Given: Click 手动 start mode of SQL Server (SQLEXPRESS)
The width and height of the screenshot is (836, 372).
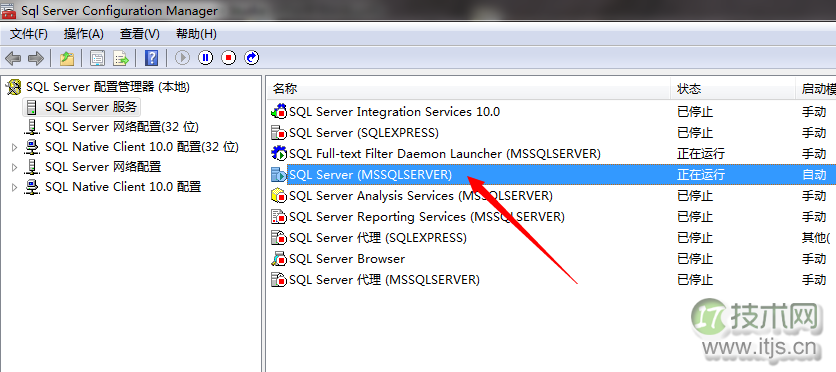Looking at the screenshot, I should 814,133.
